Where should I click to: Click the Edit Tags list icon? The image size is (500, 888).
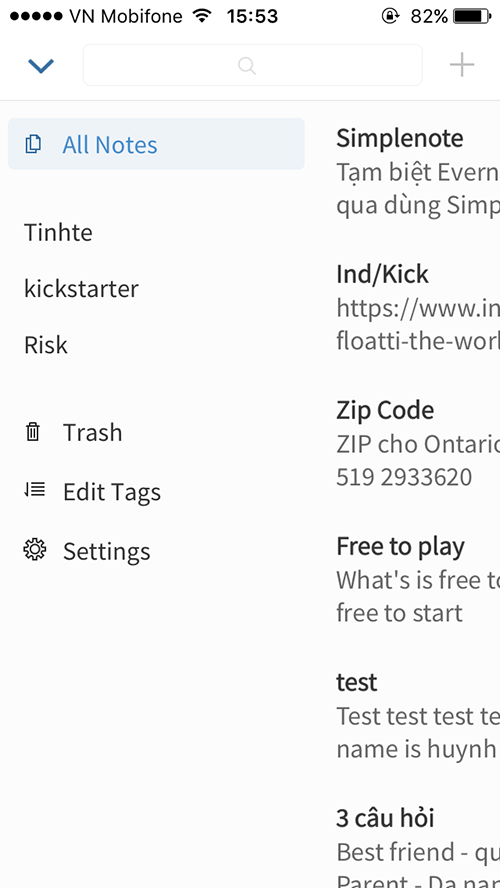pos(35,490)
